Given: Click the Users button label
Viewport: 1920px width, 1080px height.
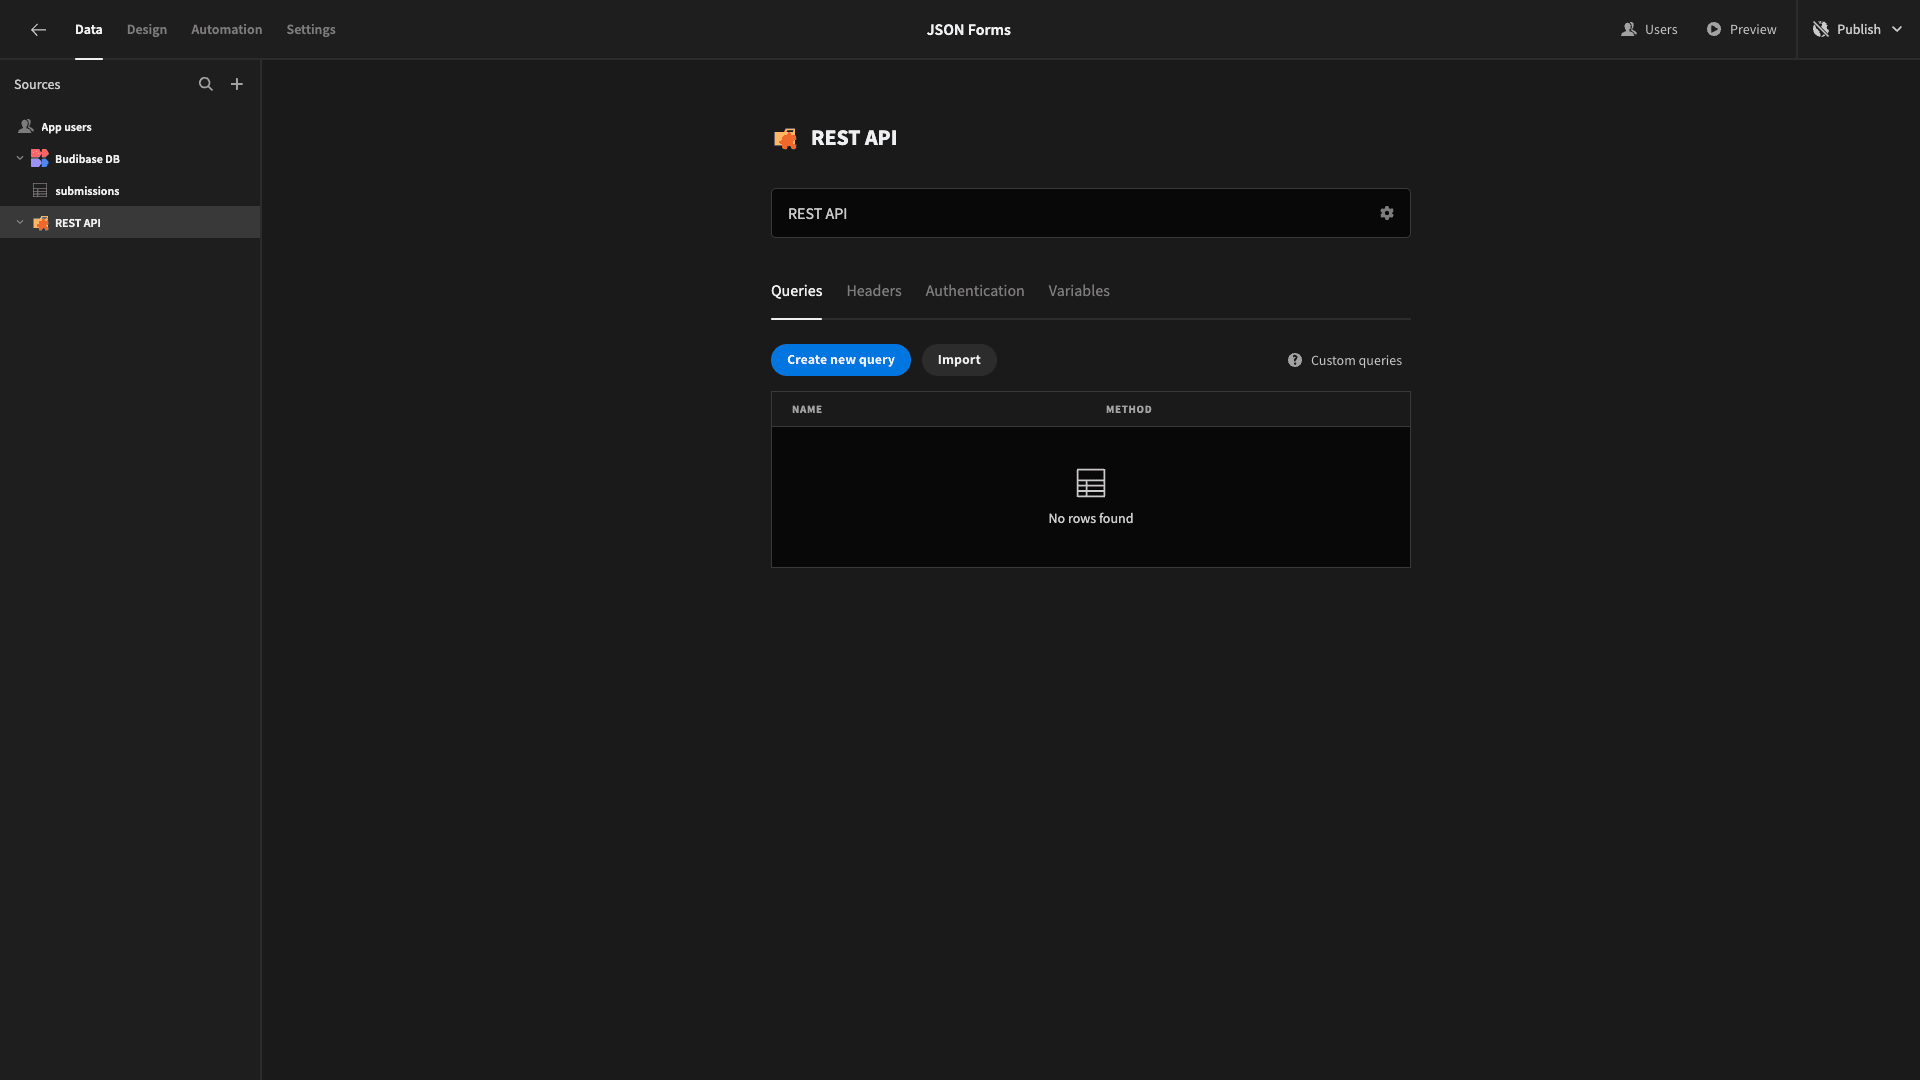Looking at the screenshot, I should click(1661, 29).
